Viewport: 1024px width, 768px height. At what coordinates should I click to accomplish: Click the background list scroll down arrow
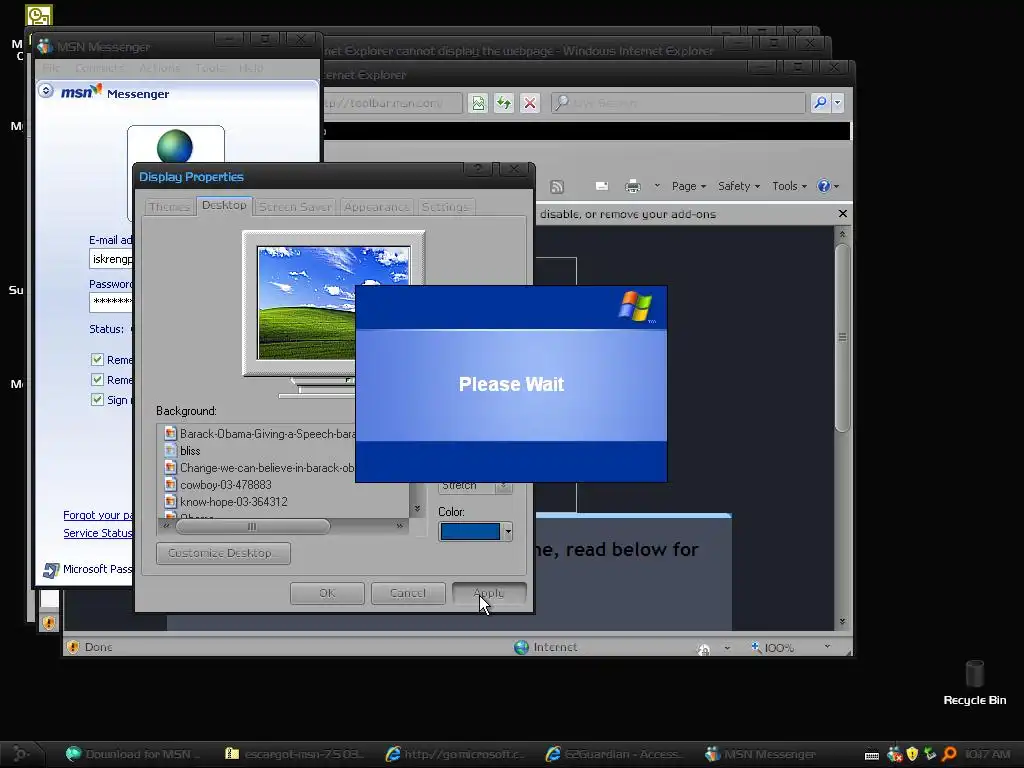(x=417, y=508)
